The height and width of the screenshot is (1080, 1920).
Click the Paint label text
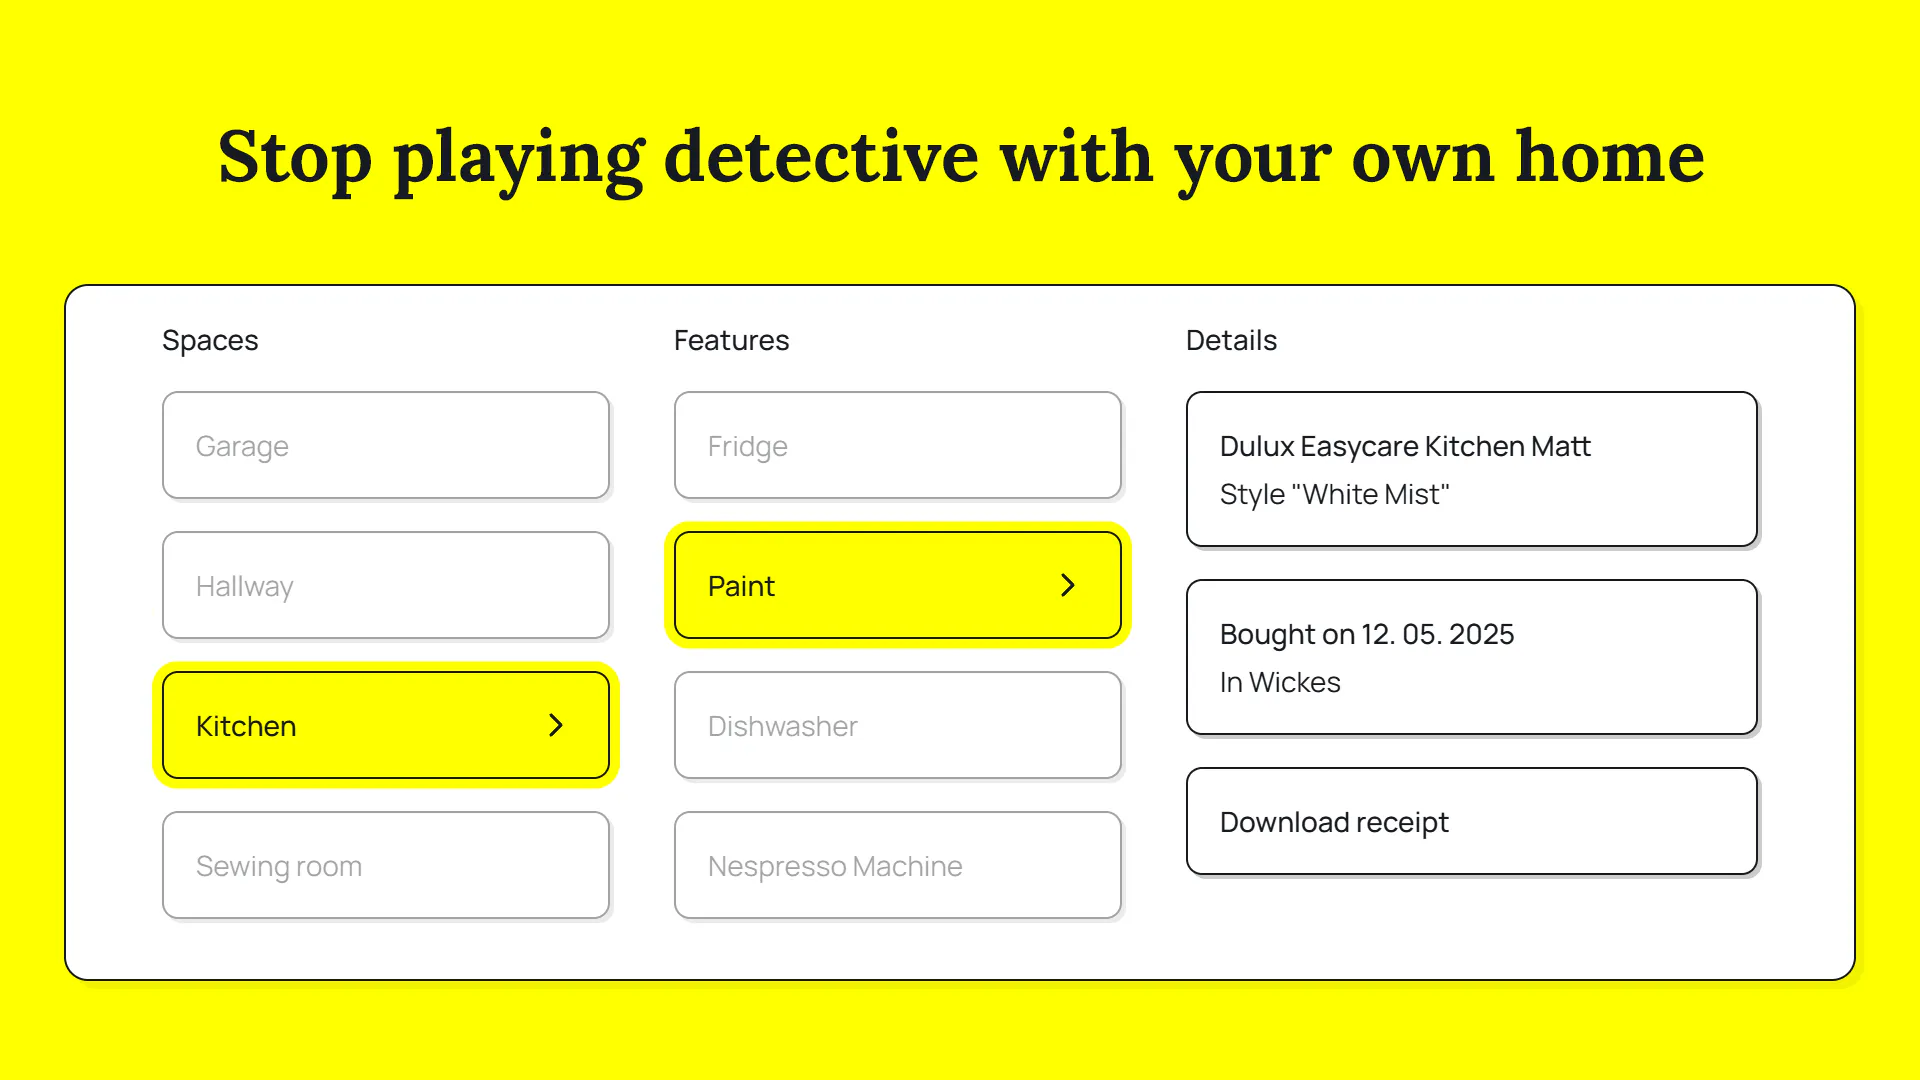741,586
